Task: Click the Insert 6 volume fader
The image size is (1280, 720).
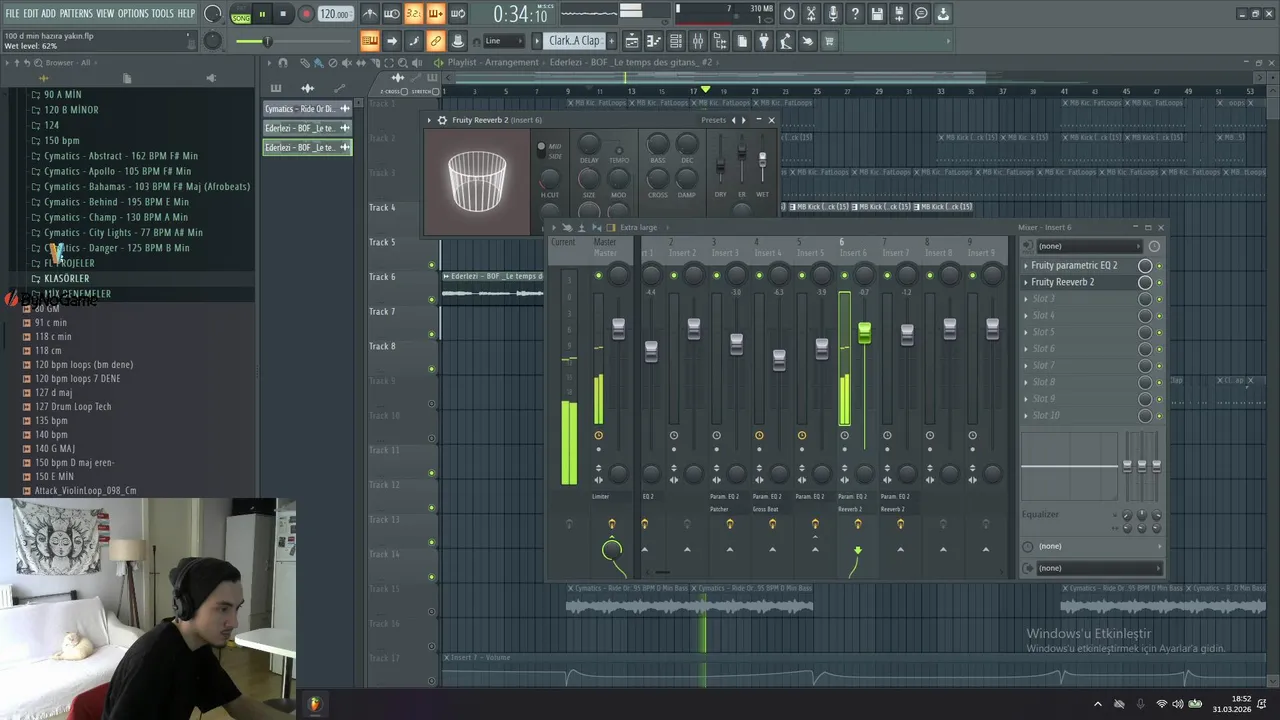Action: point(864,333)
